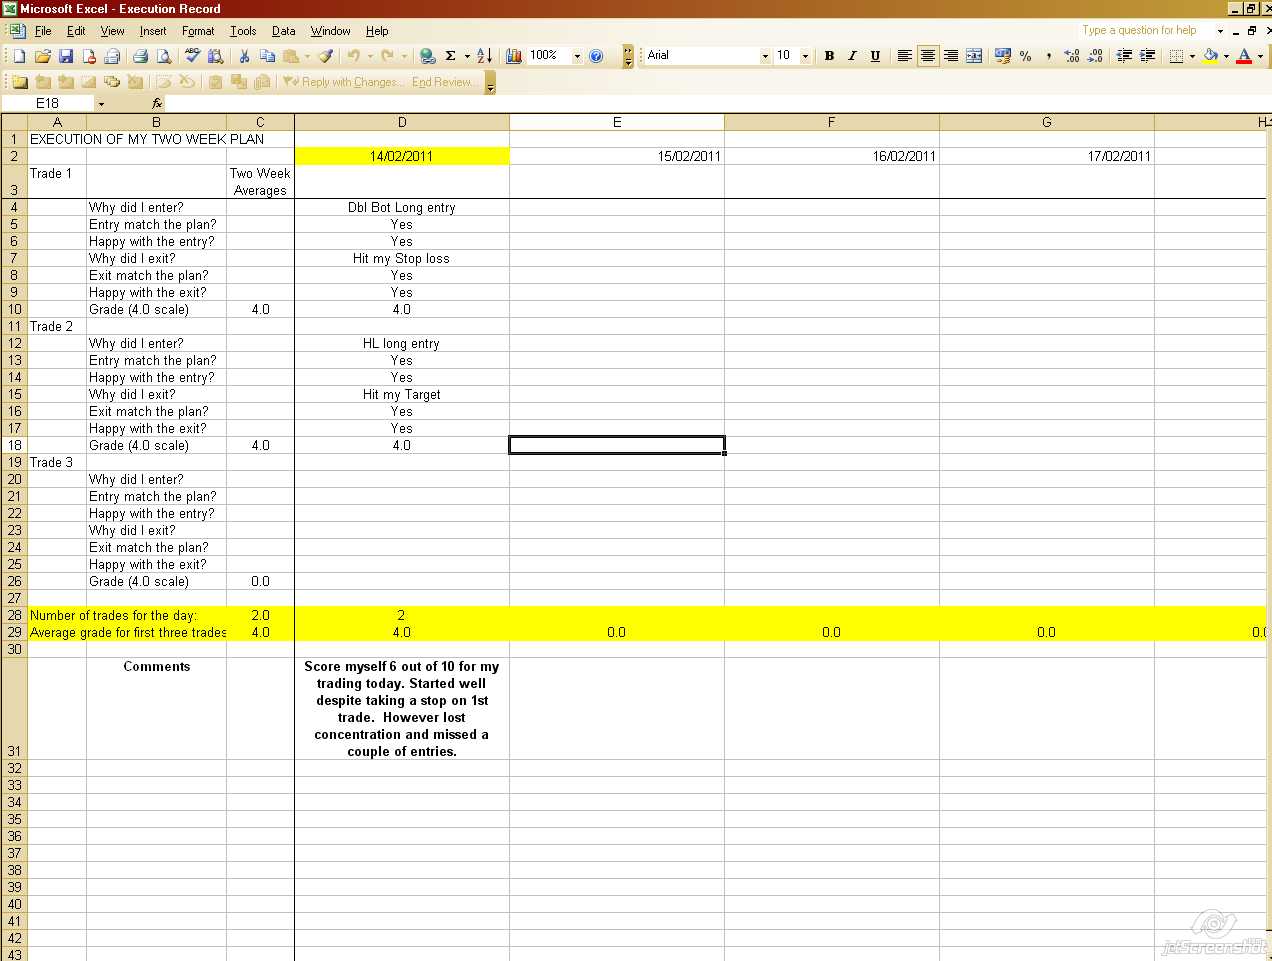
Task: Click the AutoSum sigma icon
Action: click(451, 56)
